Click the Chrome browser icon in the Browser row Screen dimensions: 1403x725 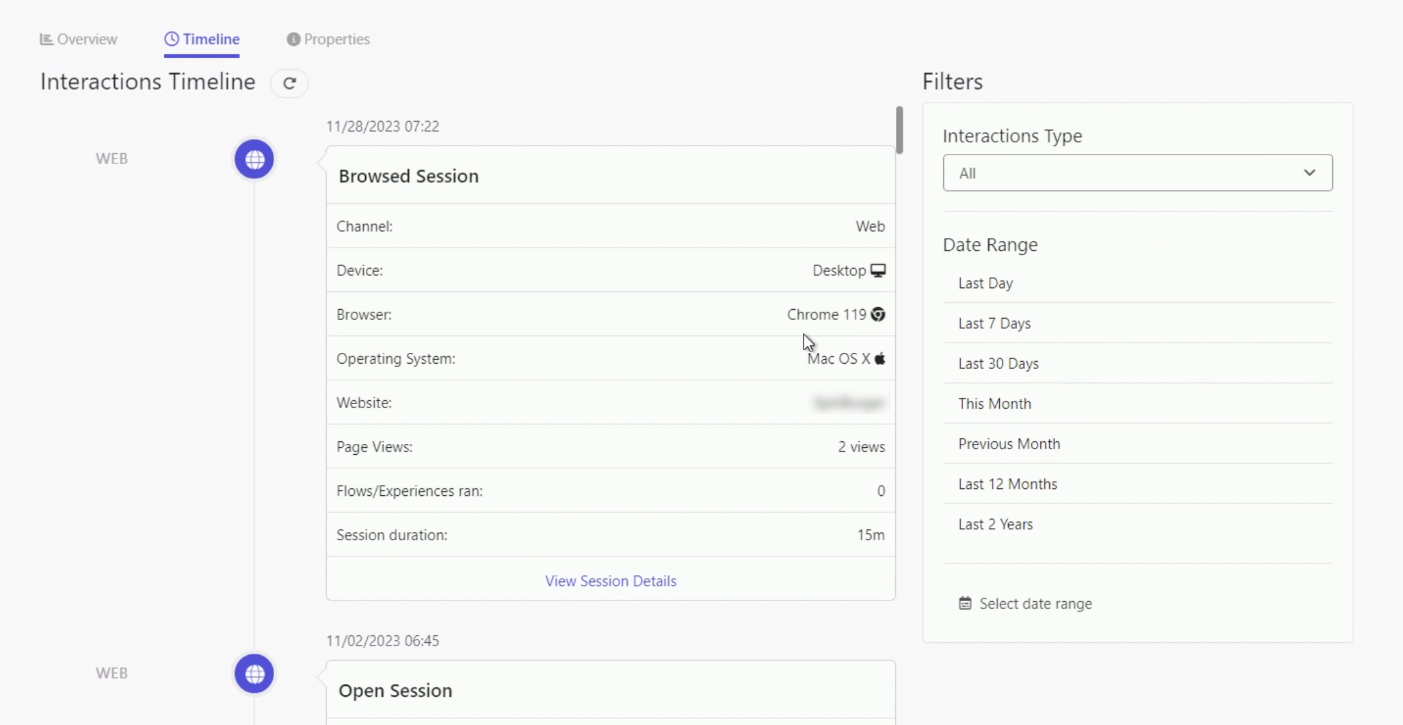click(876, 314)
